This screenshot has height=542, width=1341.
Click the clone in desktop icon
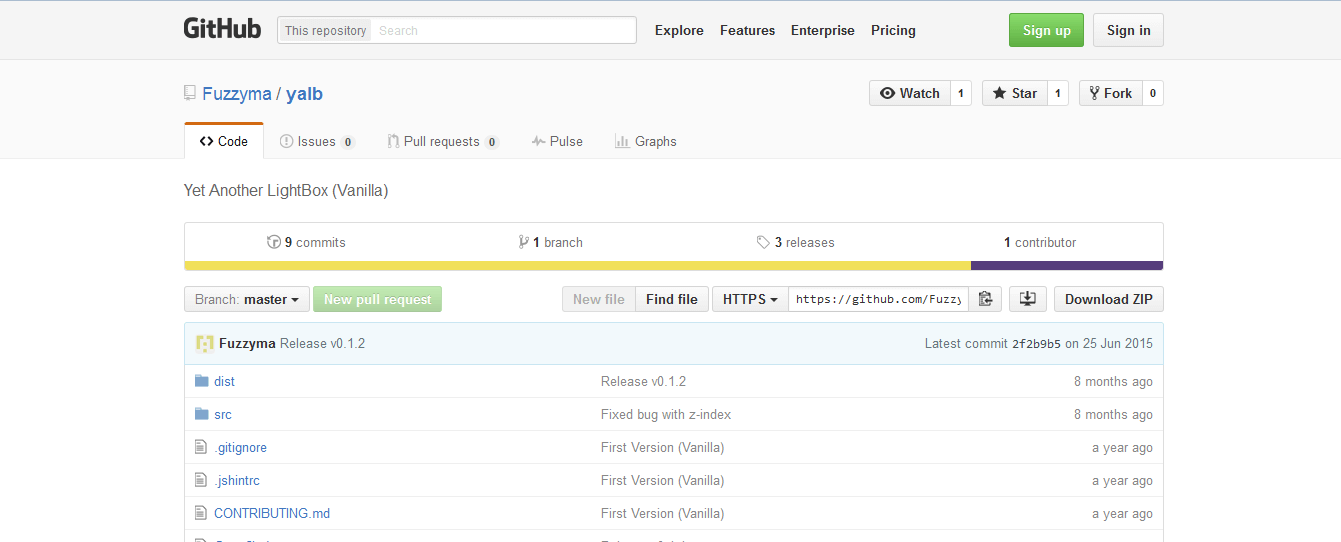(x=1027, y=299)
